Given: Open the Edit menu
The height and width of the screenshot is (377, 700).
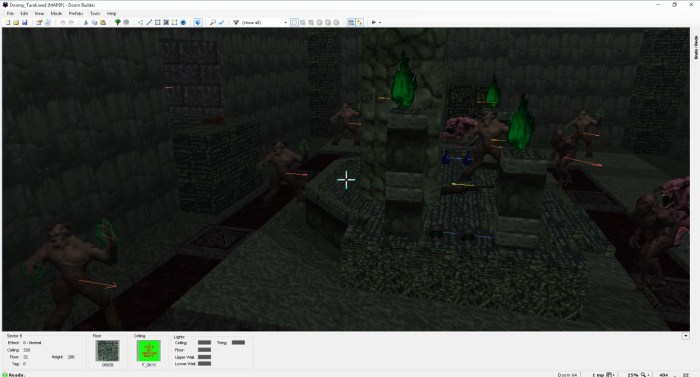Looking at the screenshot, I should pyautogui.click(x=24, y=13).
